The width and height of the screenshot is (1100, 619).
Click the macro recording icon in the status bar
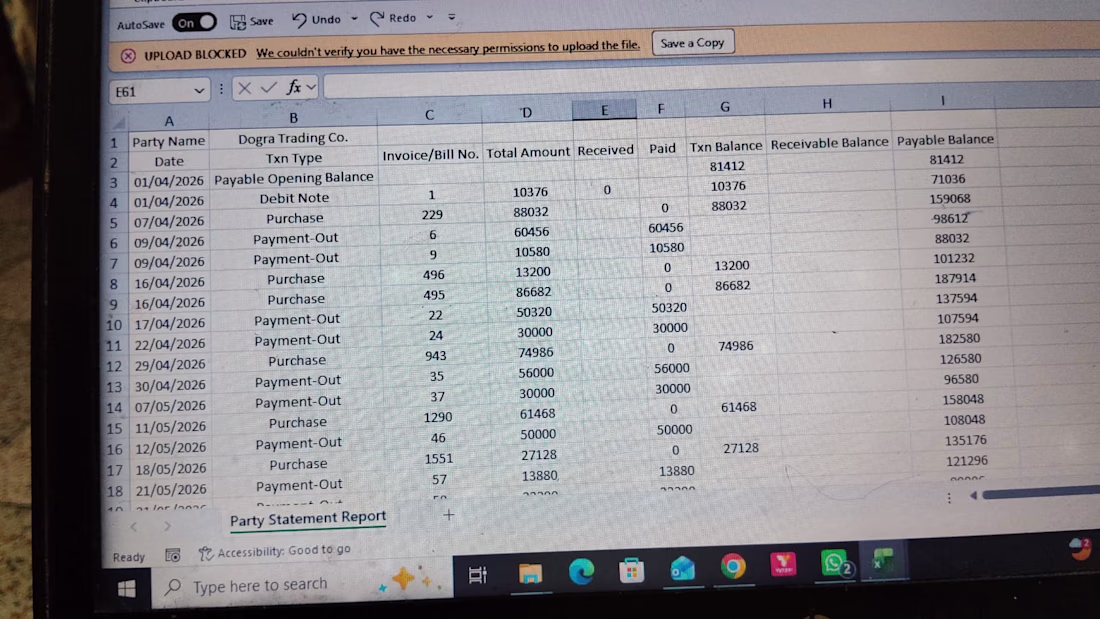pyautogui.click(x=173, y=555)
